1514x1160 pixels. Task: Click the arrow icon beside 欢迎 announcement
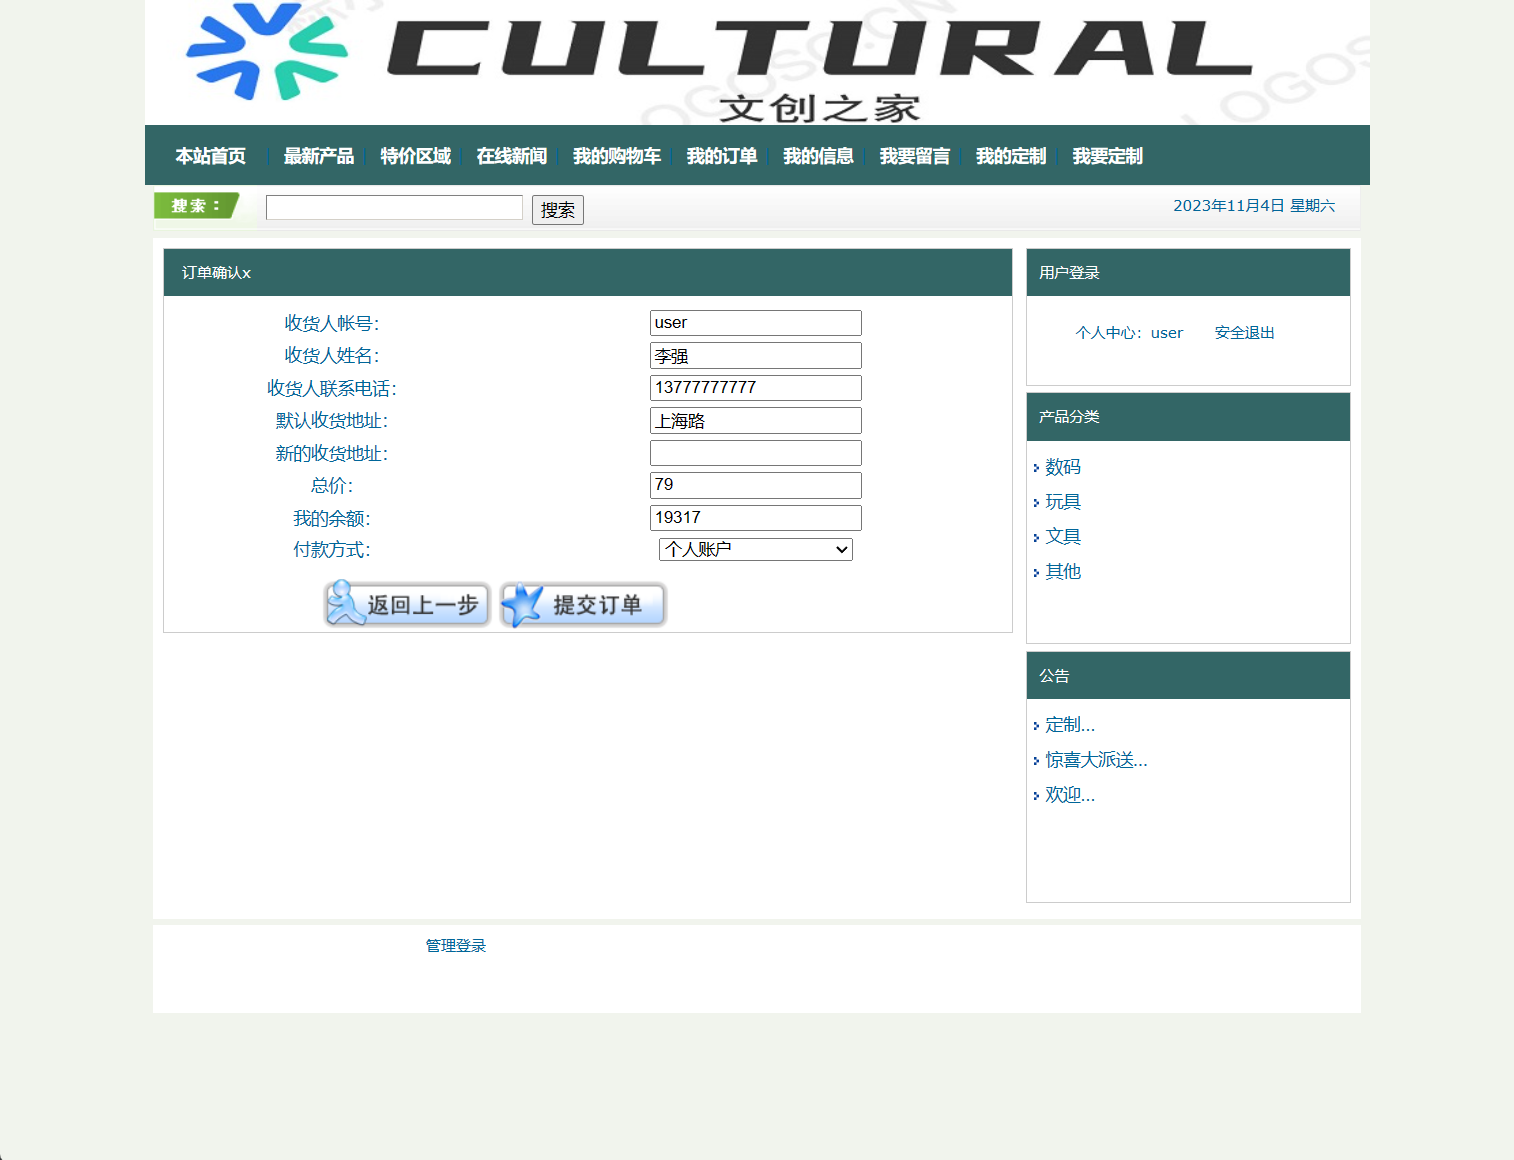click(1036, 795)
